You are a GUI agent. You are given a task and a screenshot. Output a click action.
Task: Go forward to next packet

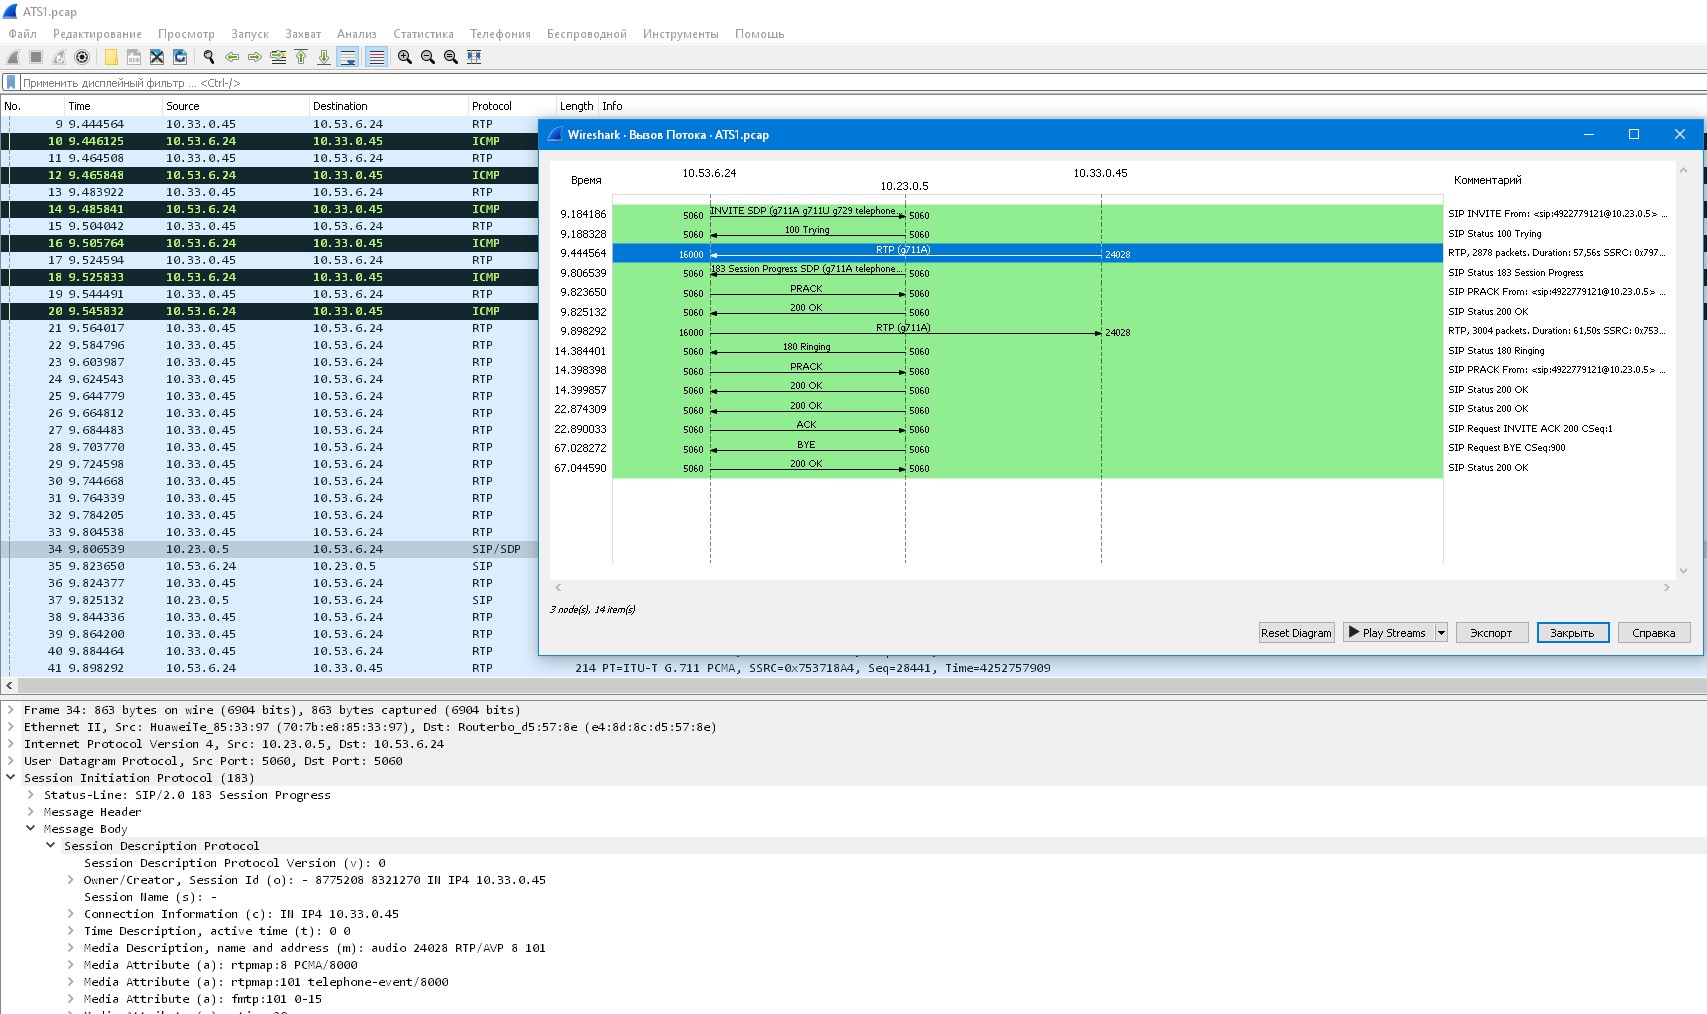point(255,57)
